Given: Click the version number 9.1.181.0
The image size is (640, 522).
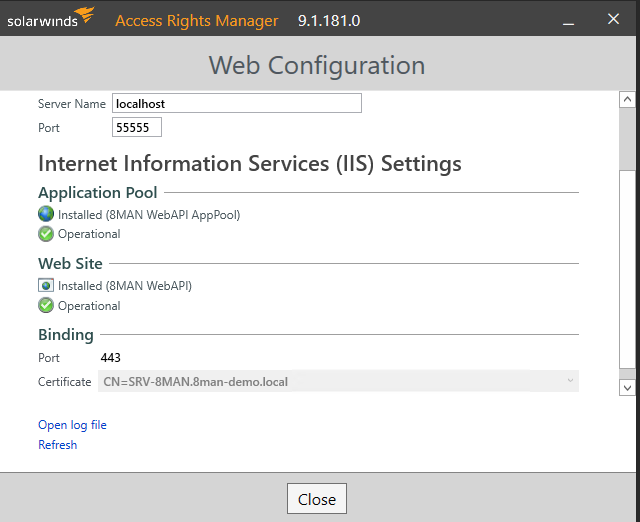Looking at the screenshot, I should click(x=329, y=20).
